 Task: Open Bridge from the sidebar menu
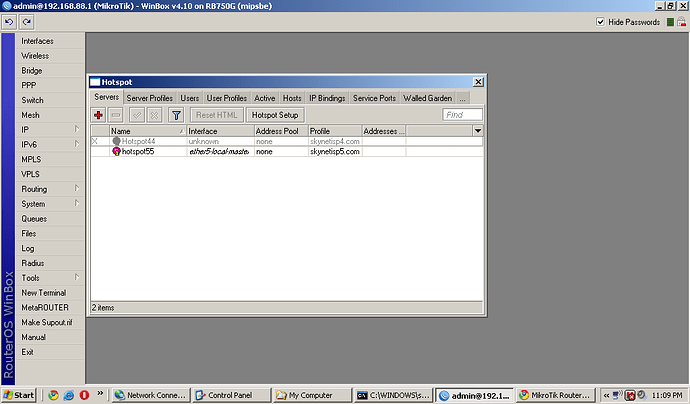50,70
